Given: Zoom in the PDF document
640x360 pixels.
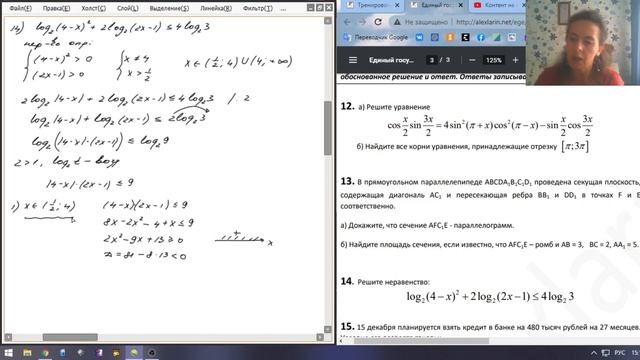Looking at the screenshot, I should pos(515,60).
